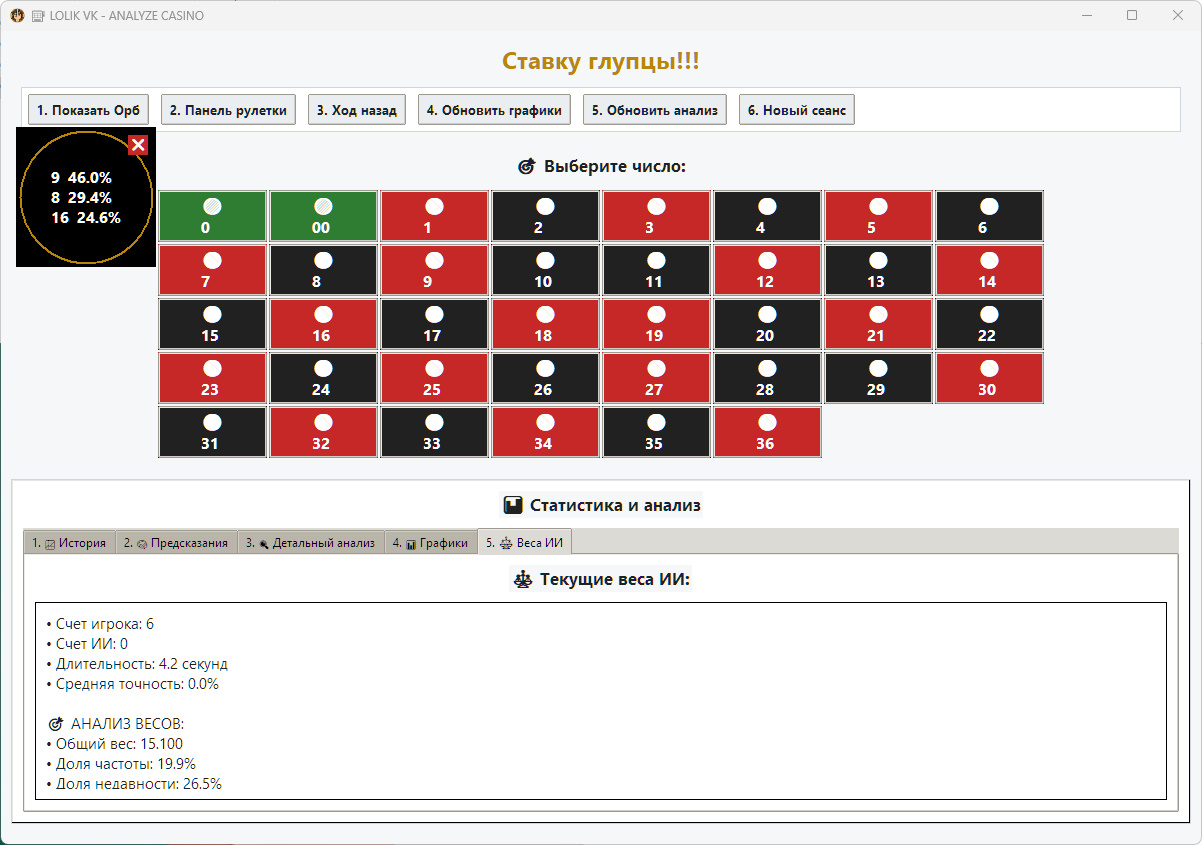This screenshot has height=845, width=1202.
Task: Pick black number 4
Action: point(767,216)
